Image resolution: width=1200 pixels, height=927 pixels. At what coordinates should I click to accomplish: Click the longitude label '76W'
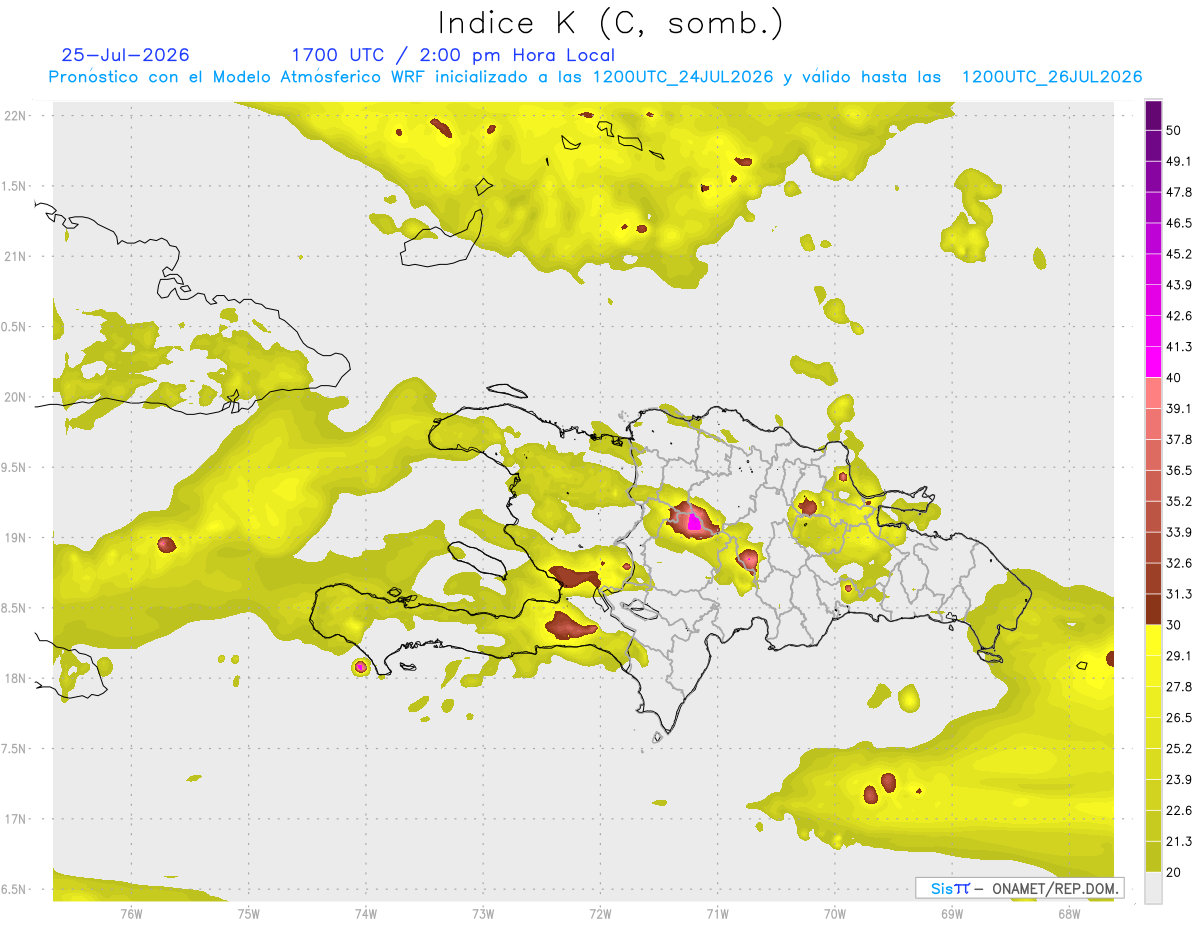pos(131,914)
